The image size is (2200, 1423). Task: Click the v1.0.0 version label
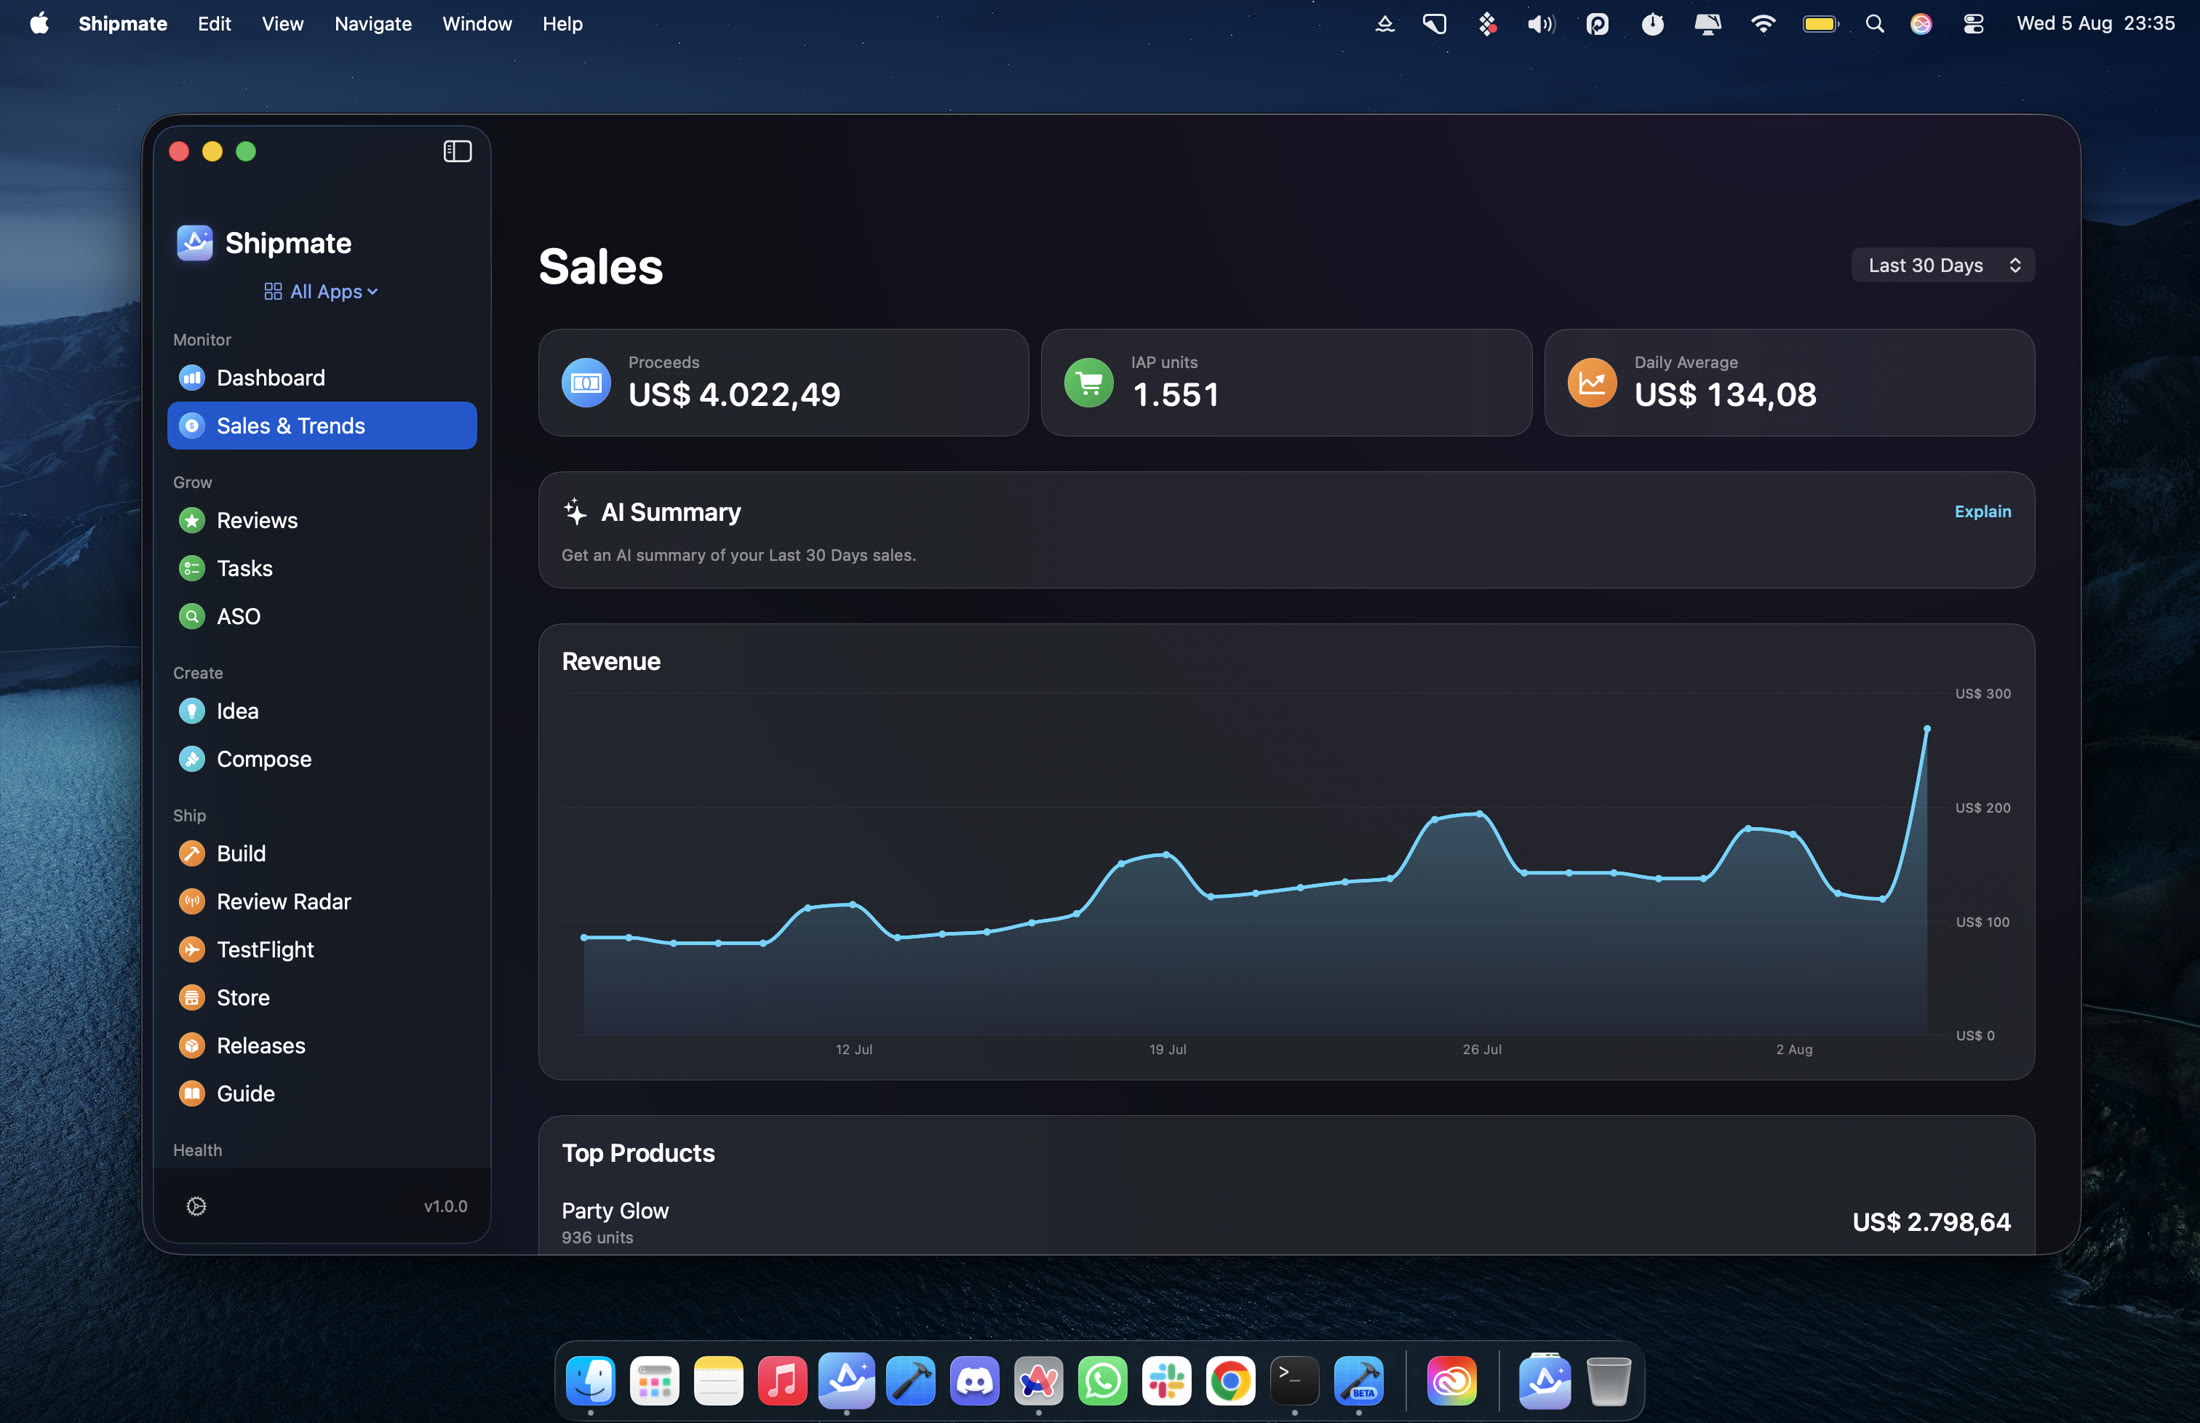tap(445, 1206)
